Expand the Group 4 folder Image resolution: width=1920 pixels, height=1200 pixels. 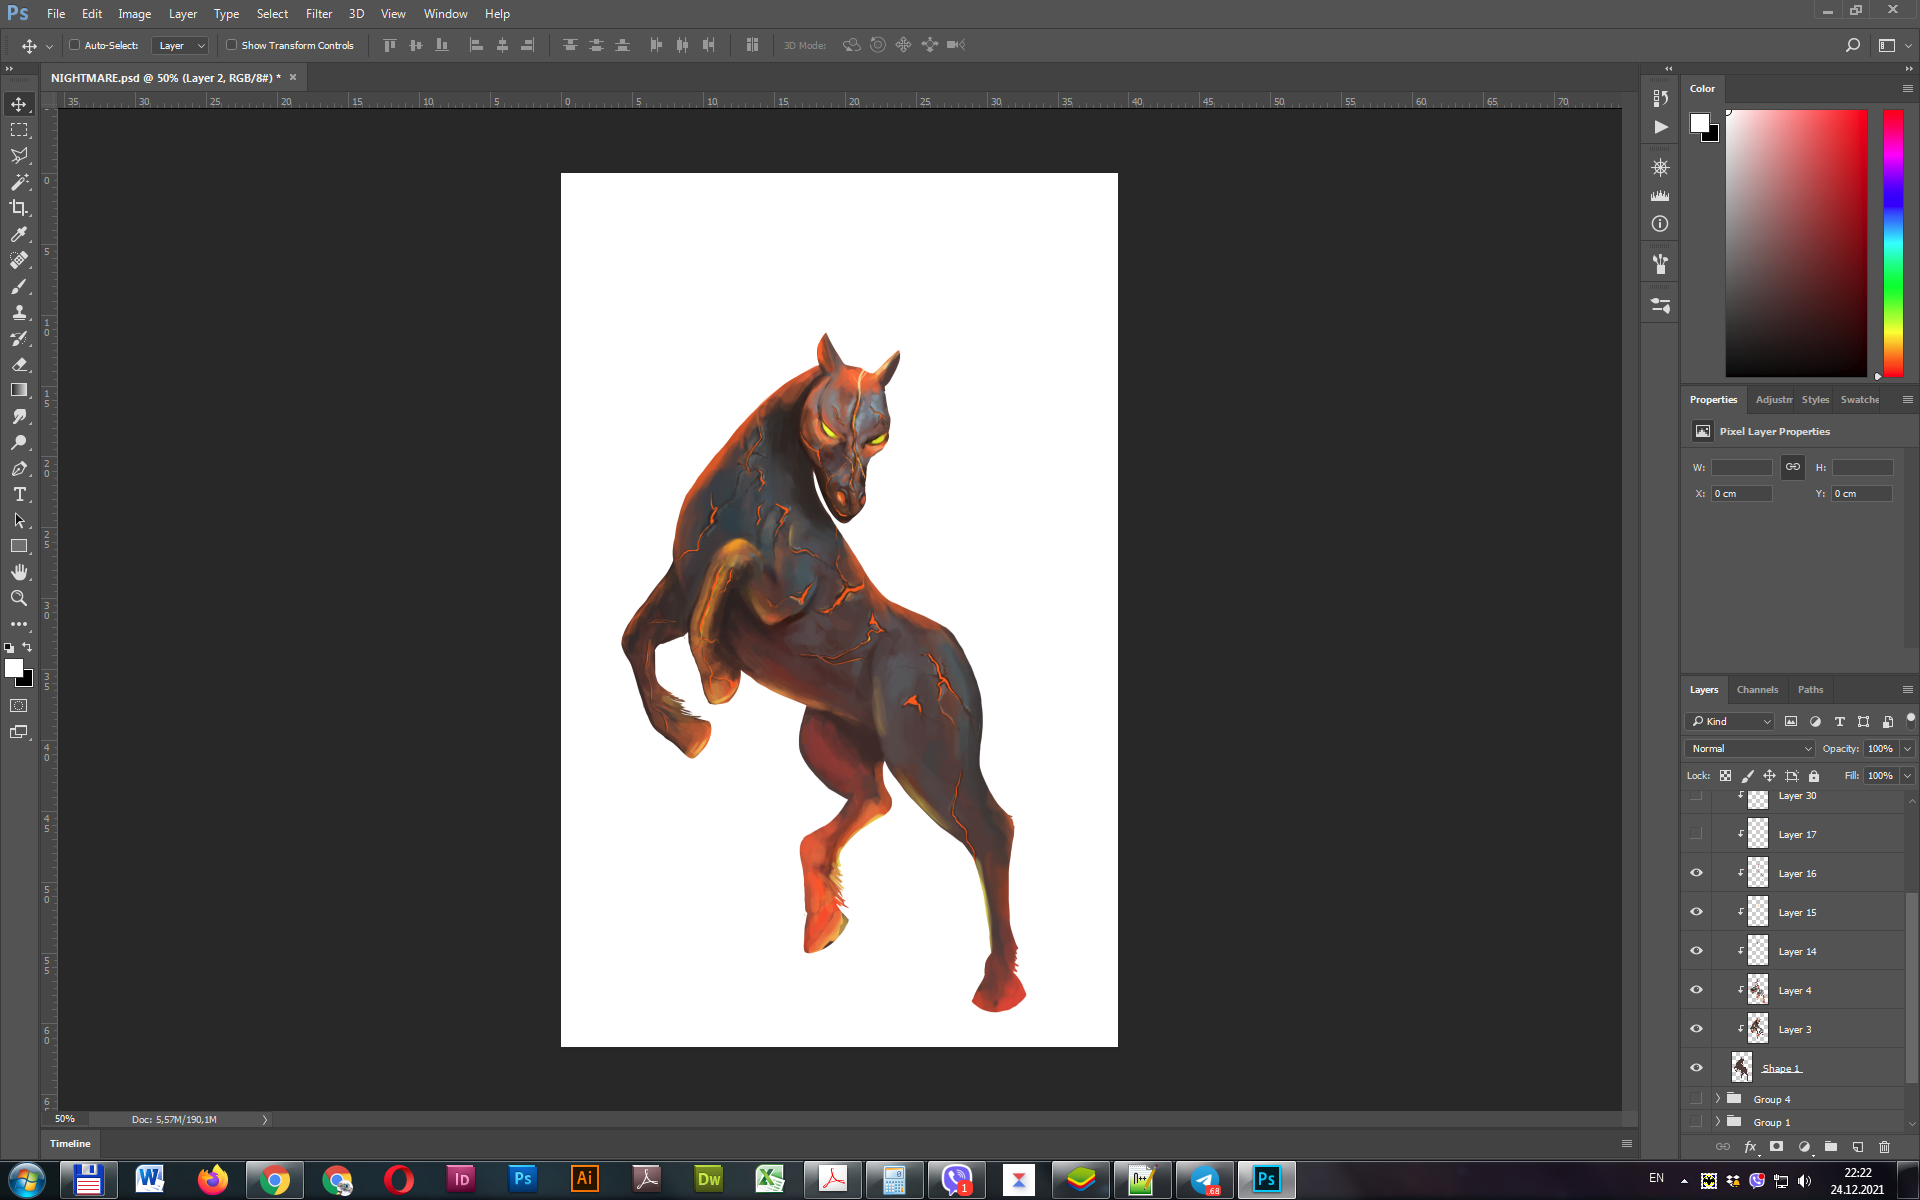[1718, 1099]
